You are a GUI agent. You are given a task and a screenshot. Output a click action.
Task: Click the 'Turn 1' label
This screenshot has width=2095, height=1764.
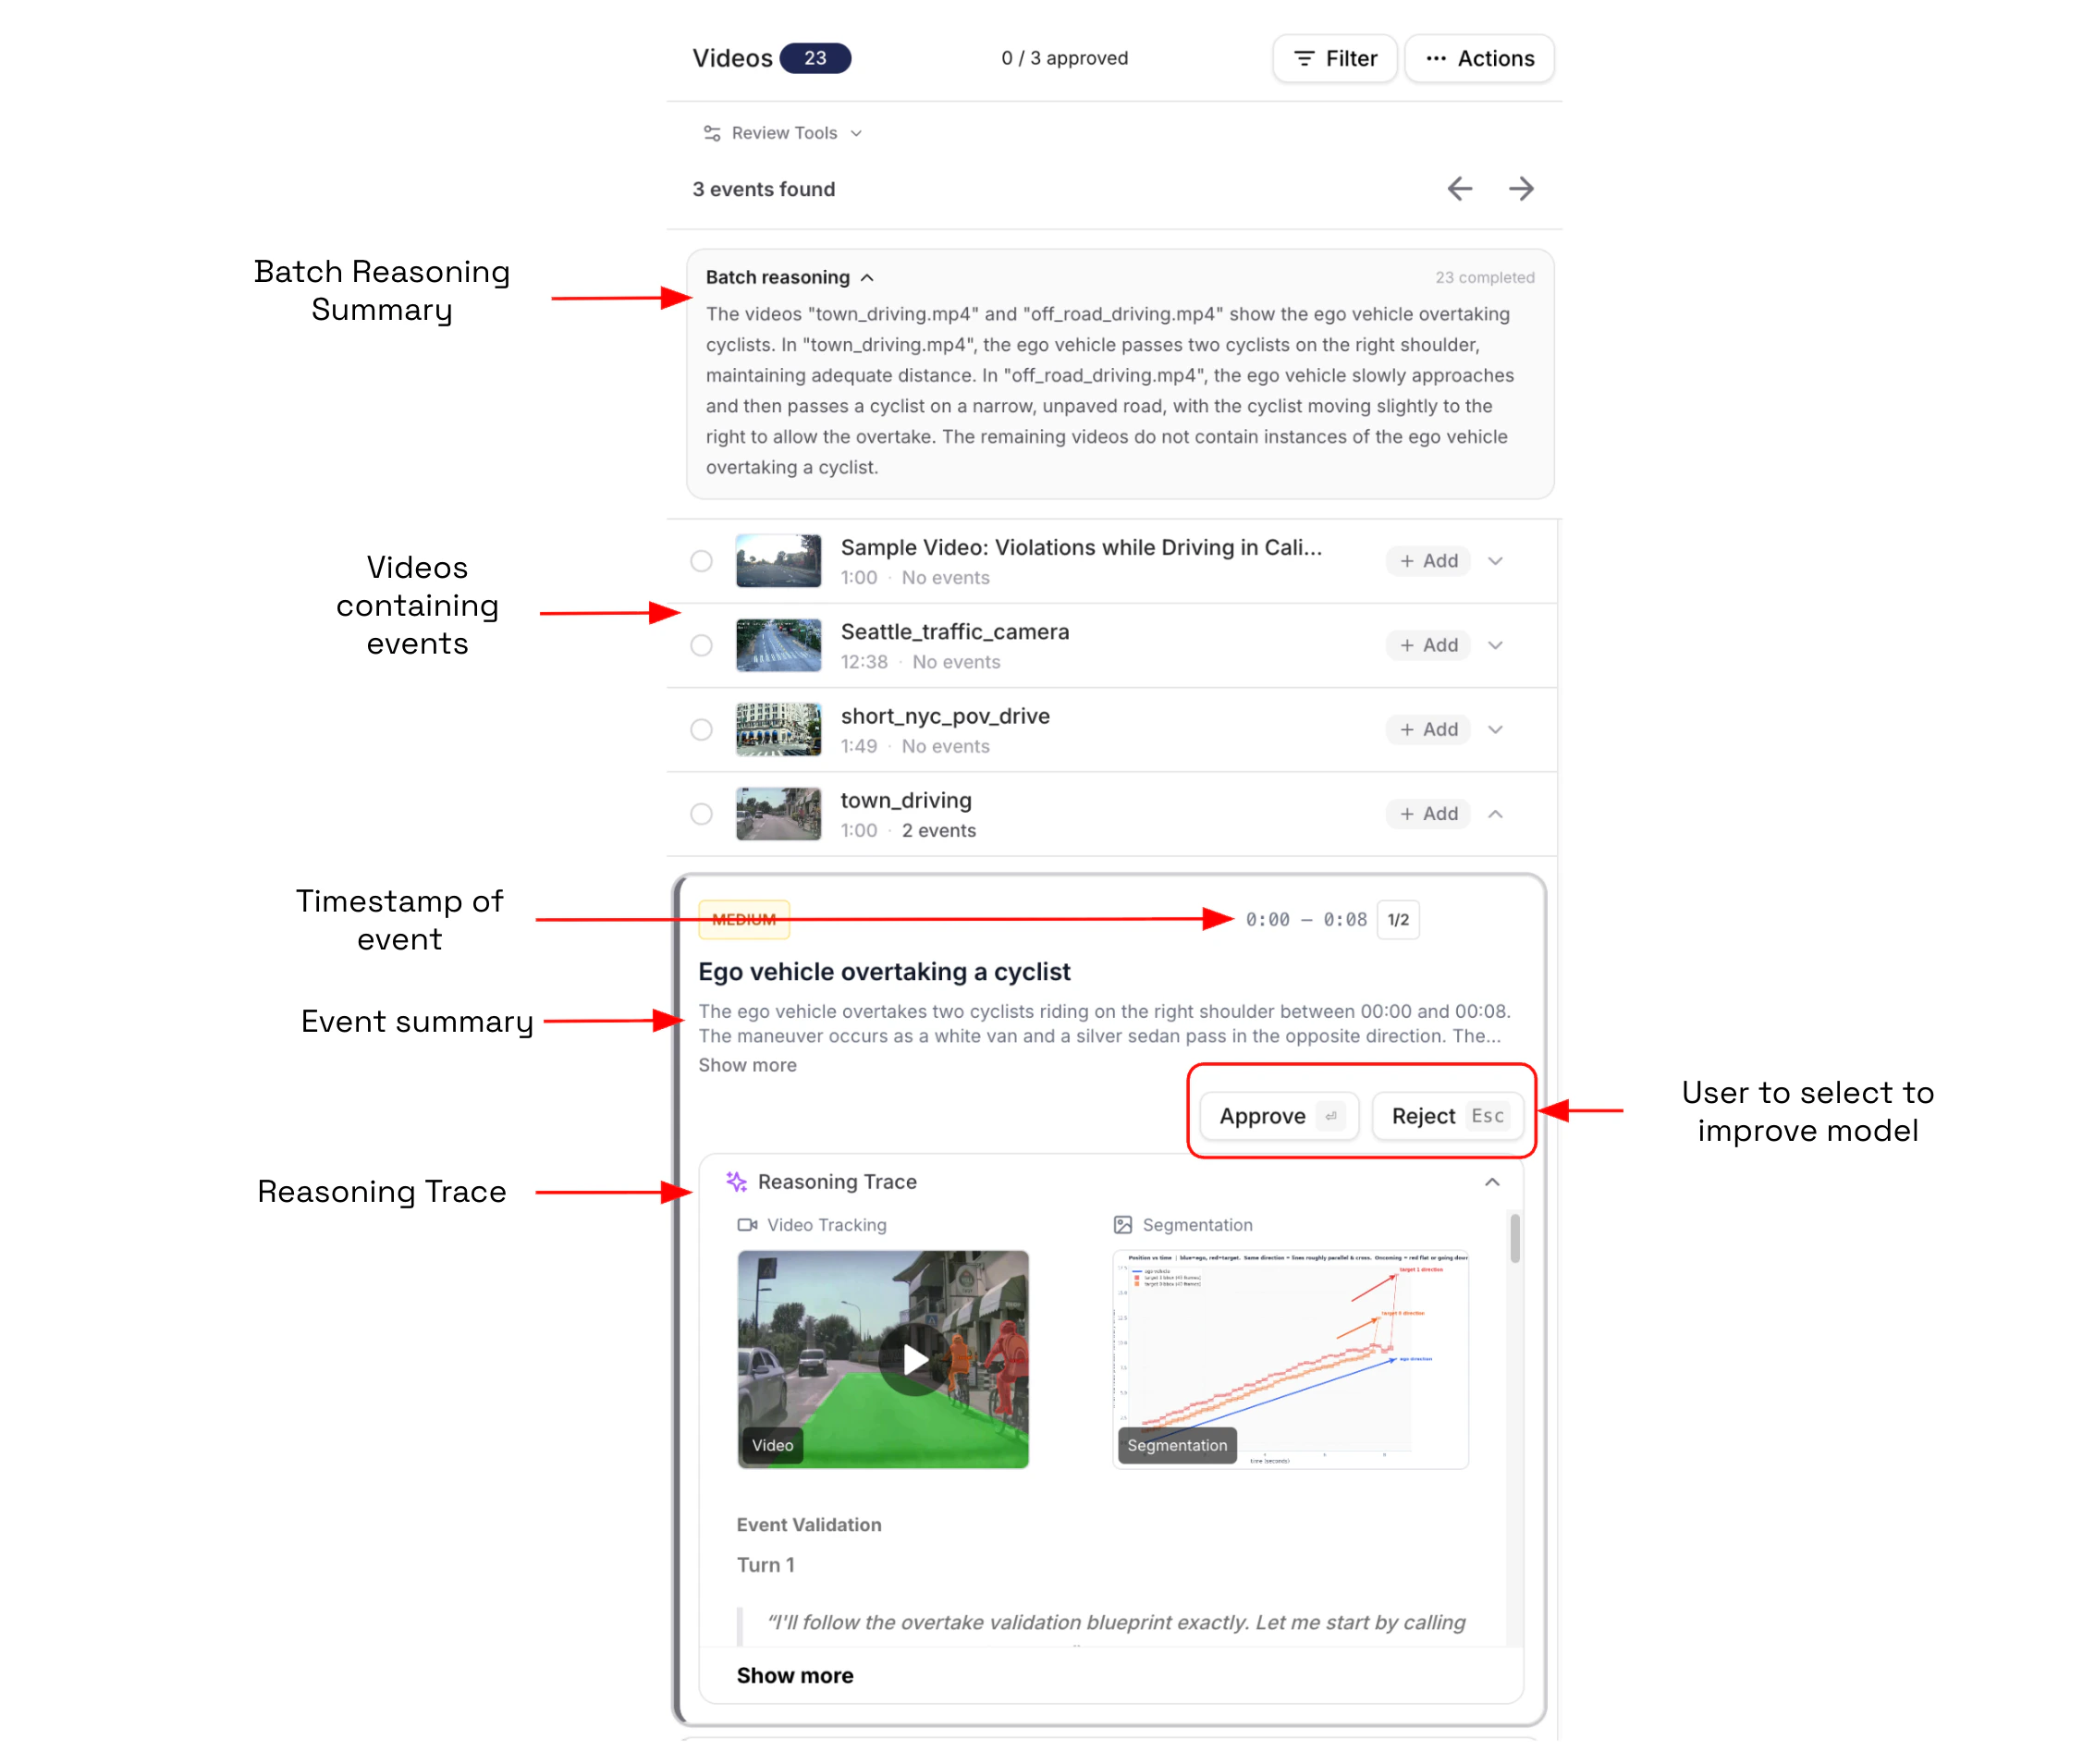tap(766, 1564)
